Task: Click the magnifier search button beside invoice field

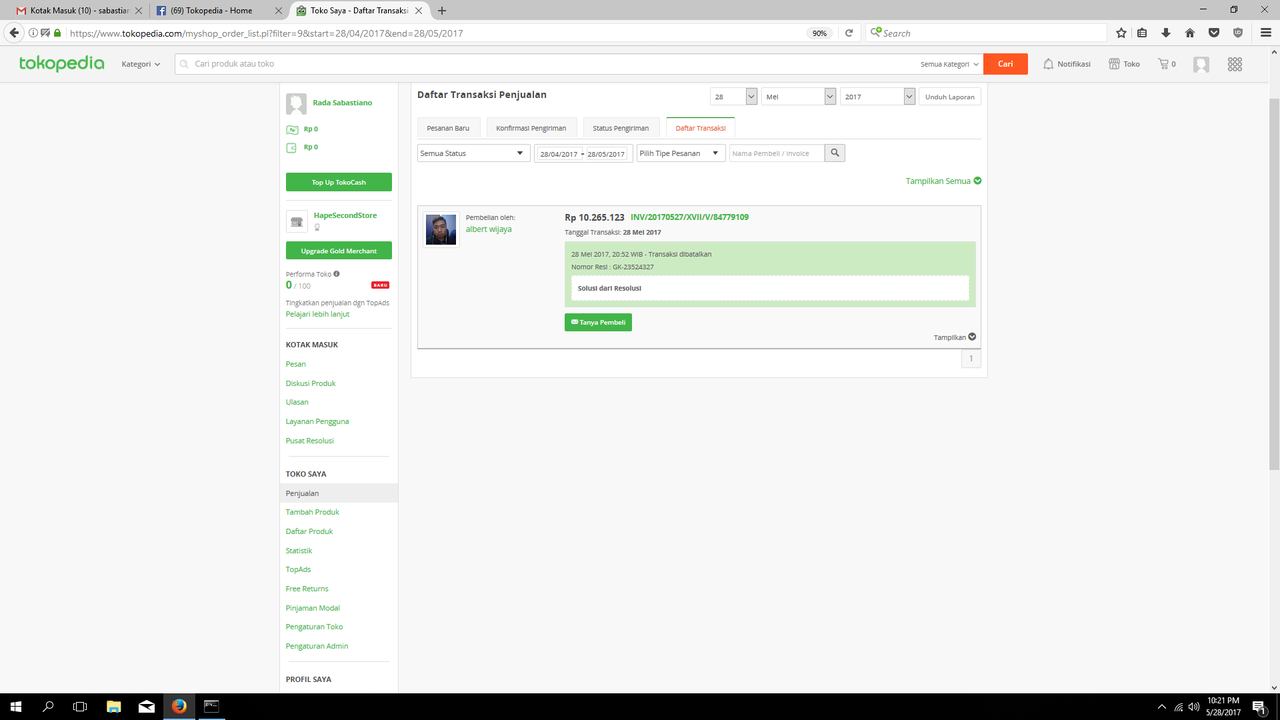Action: [x=835, y=153]
